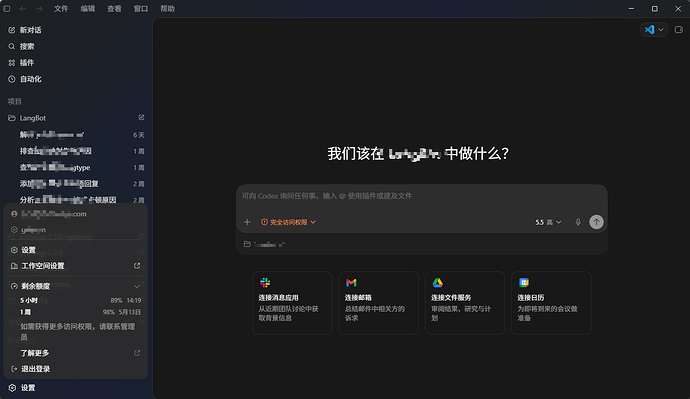
Task: Focus the Codex prompt input field
Action: (422, 196)
